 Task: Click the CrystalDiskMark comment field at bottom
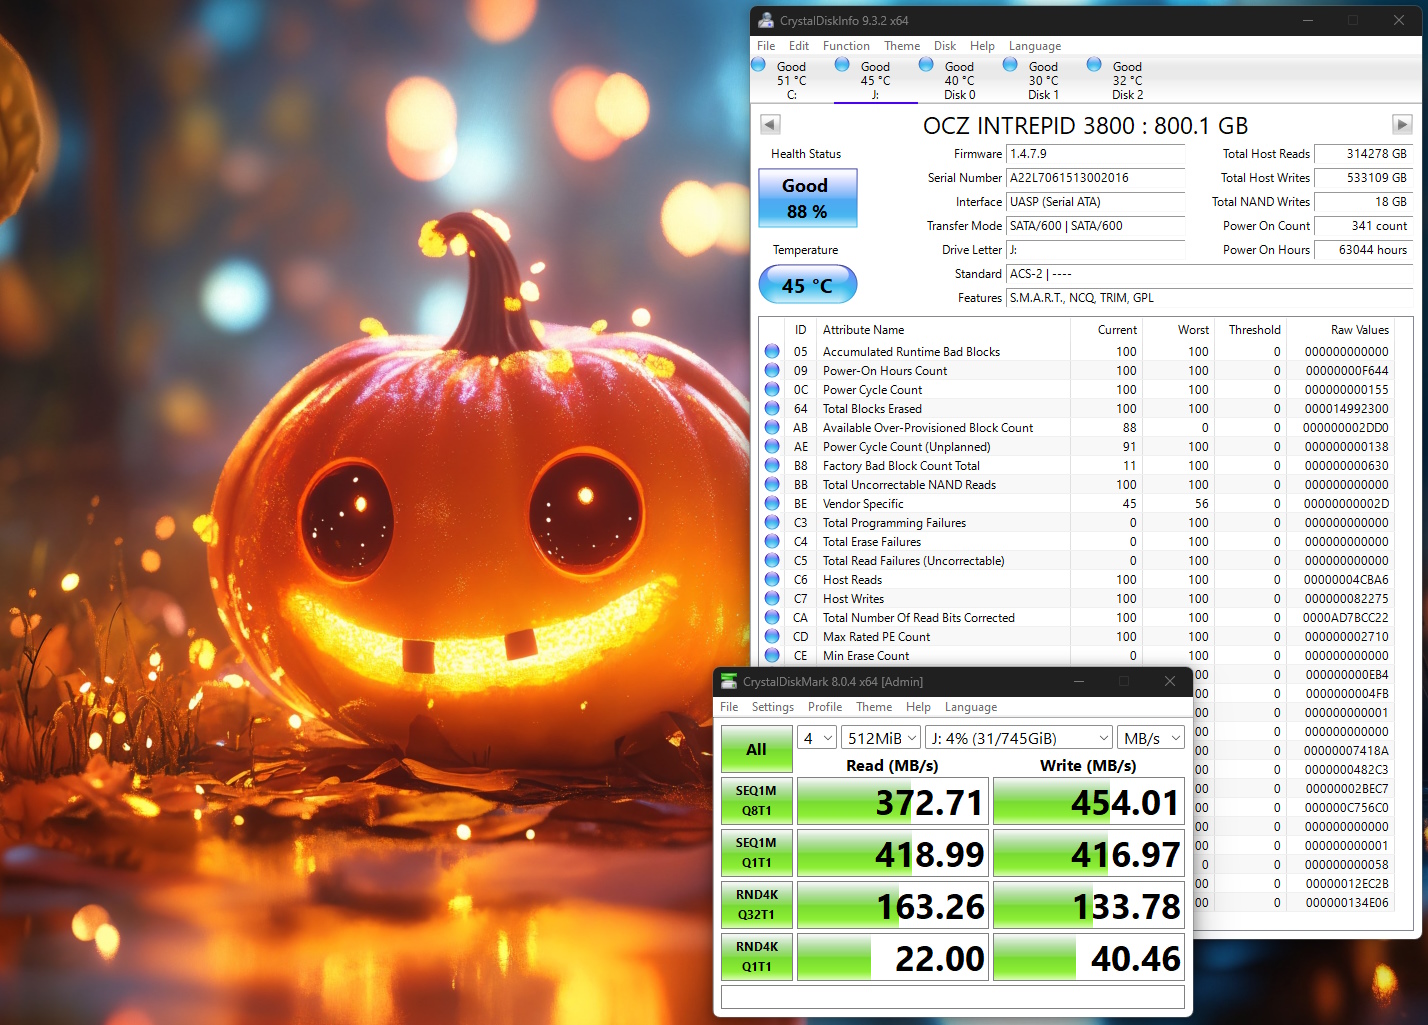pyautogui.click(x=953, y=997)
